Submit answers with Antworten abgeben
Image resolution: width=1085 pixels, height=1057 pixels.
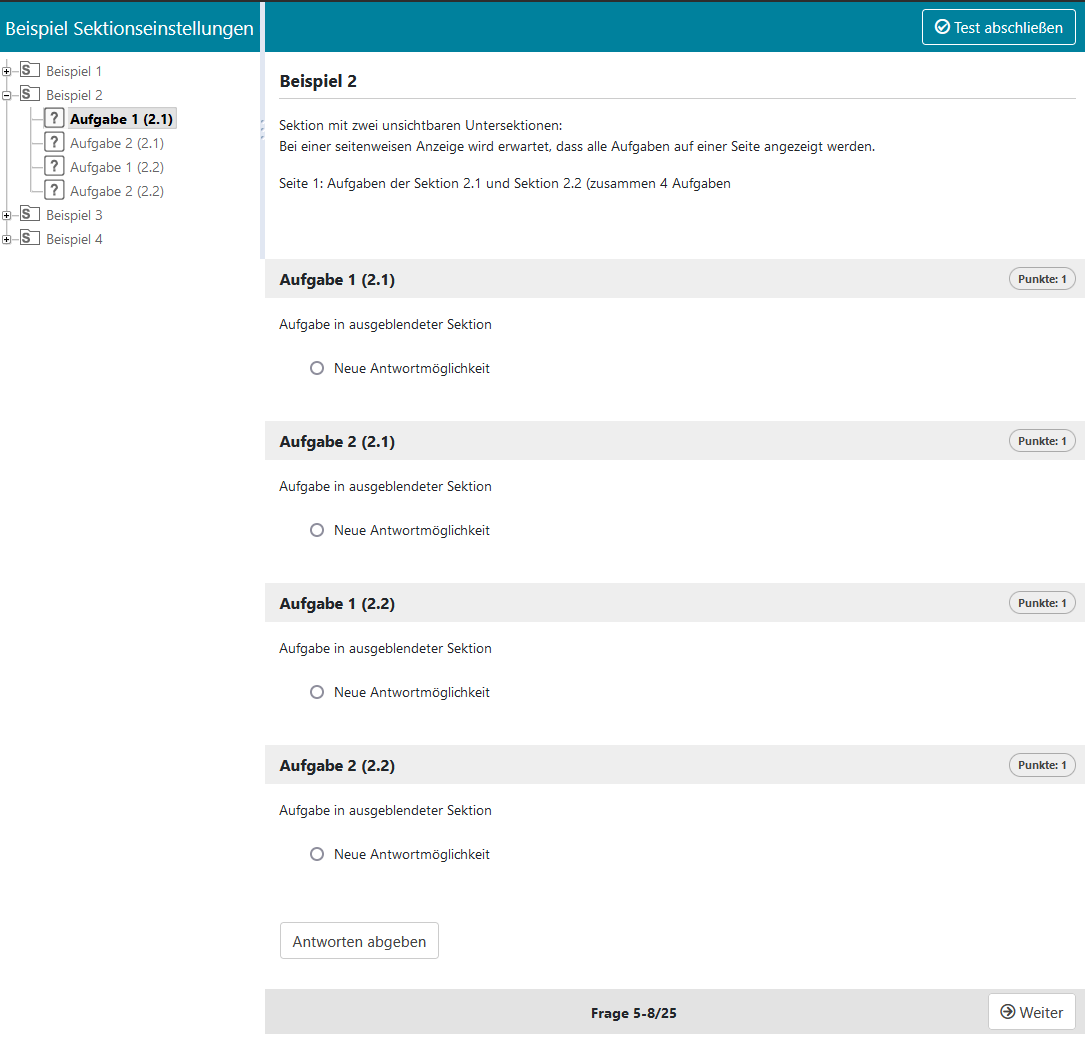click(359, 941)
